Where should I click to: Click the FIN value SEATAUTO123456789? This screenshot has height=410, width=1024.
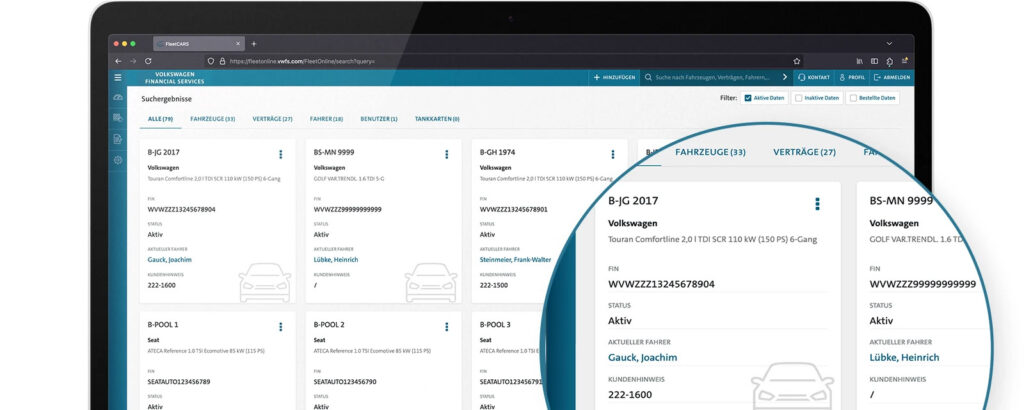pos(179,381)
